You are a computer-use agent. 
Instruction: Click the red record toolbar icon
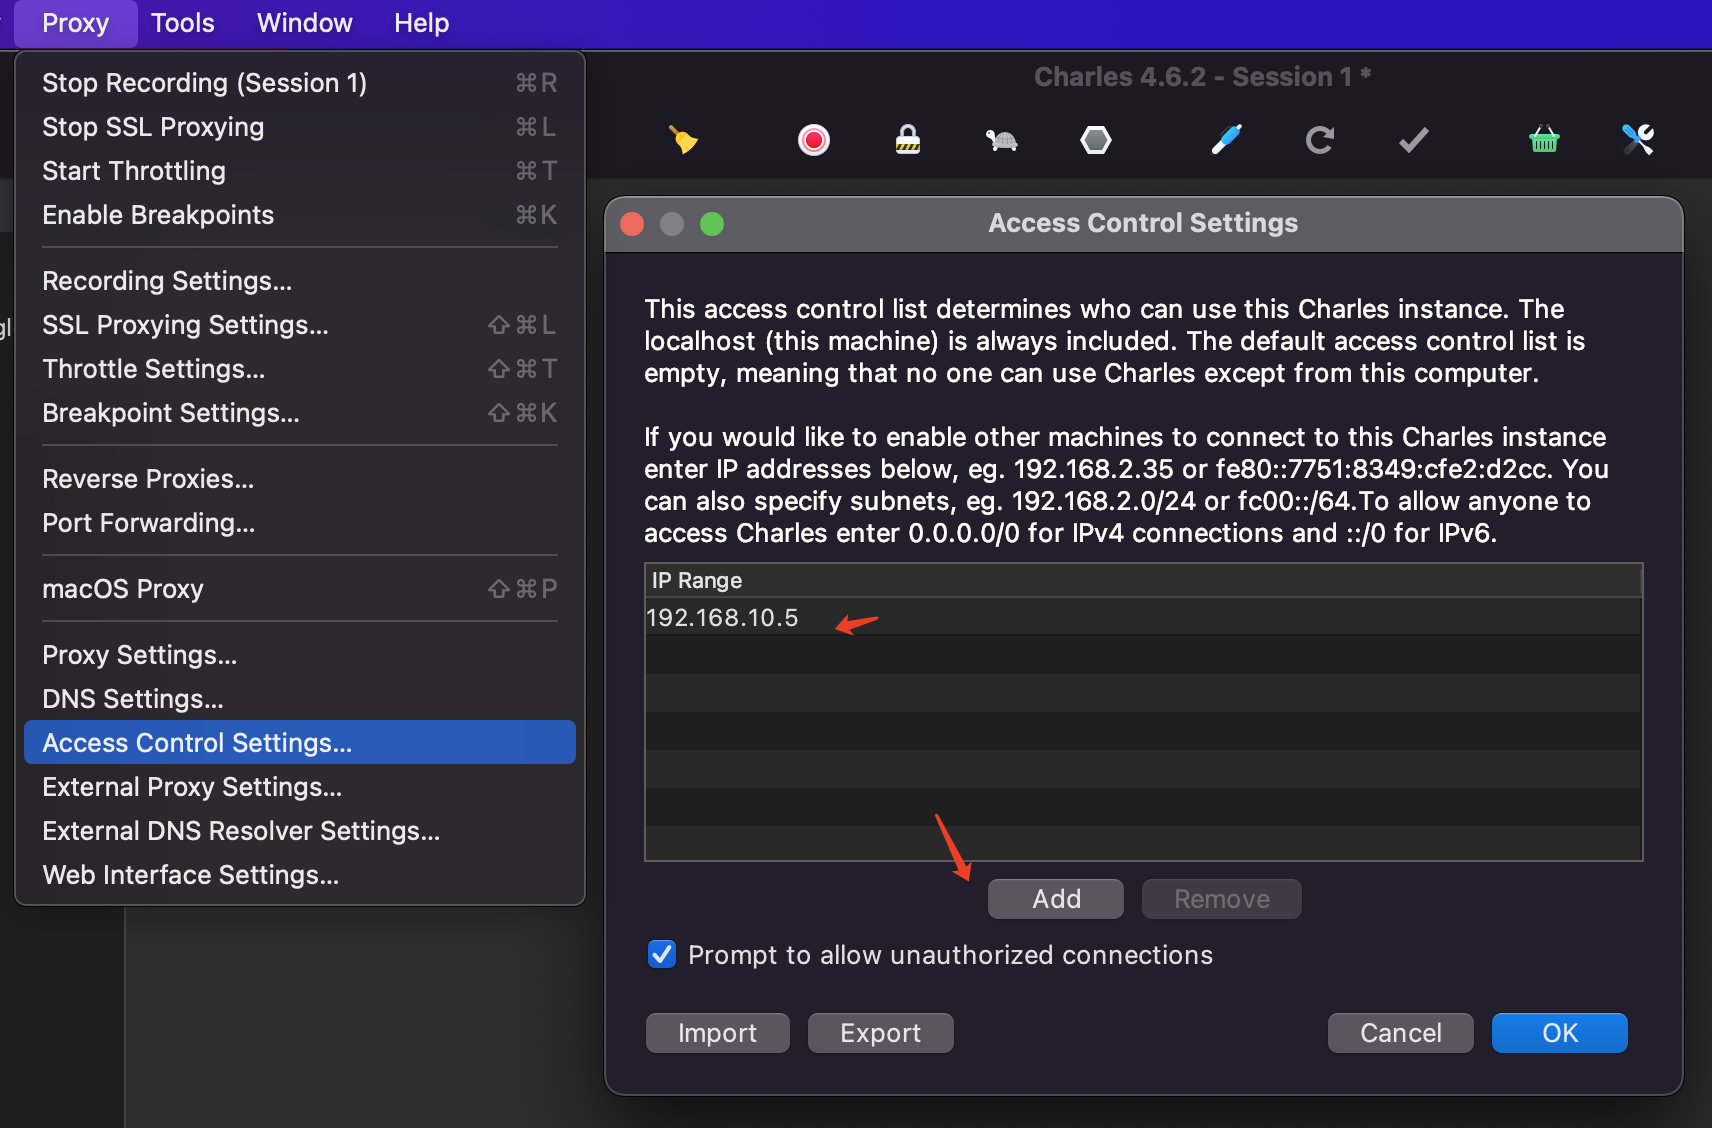pos(814,140)
